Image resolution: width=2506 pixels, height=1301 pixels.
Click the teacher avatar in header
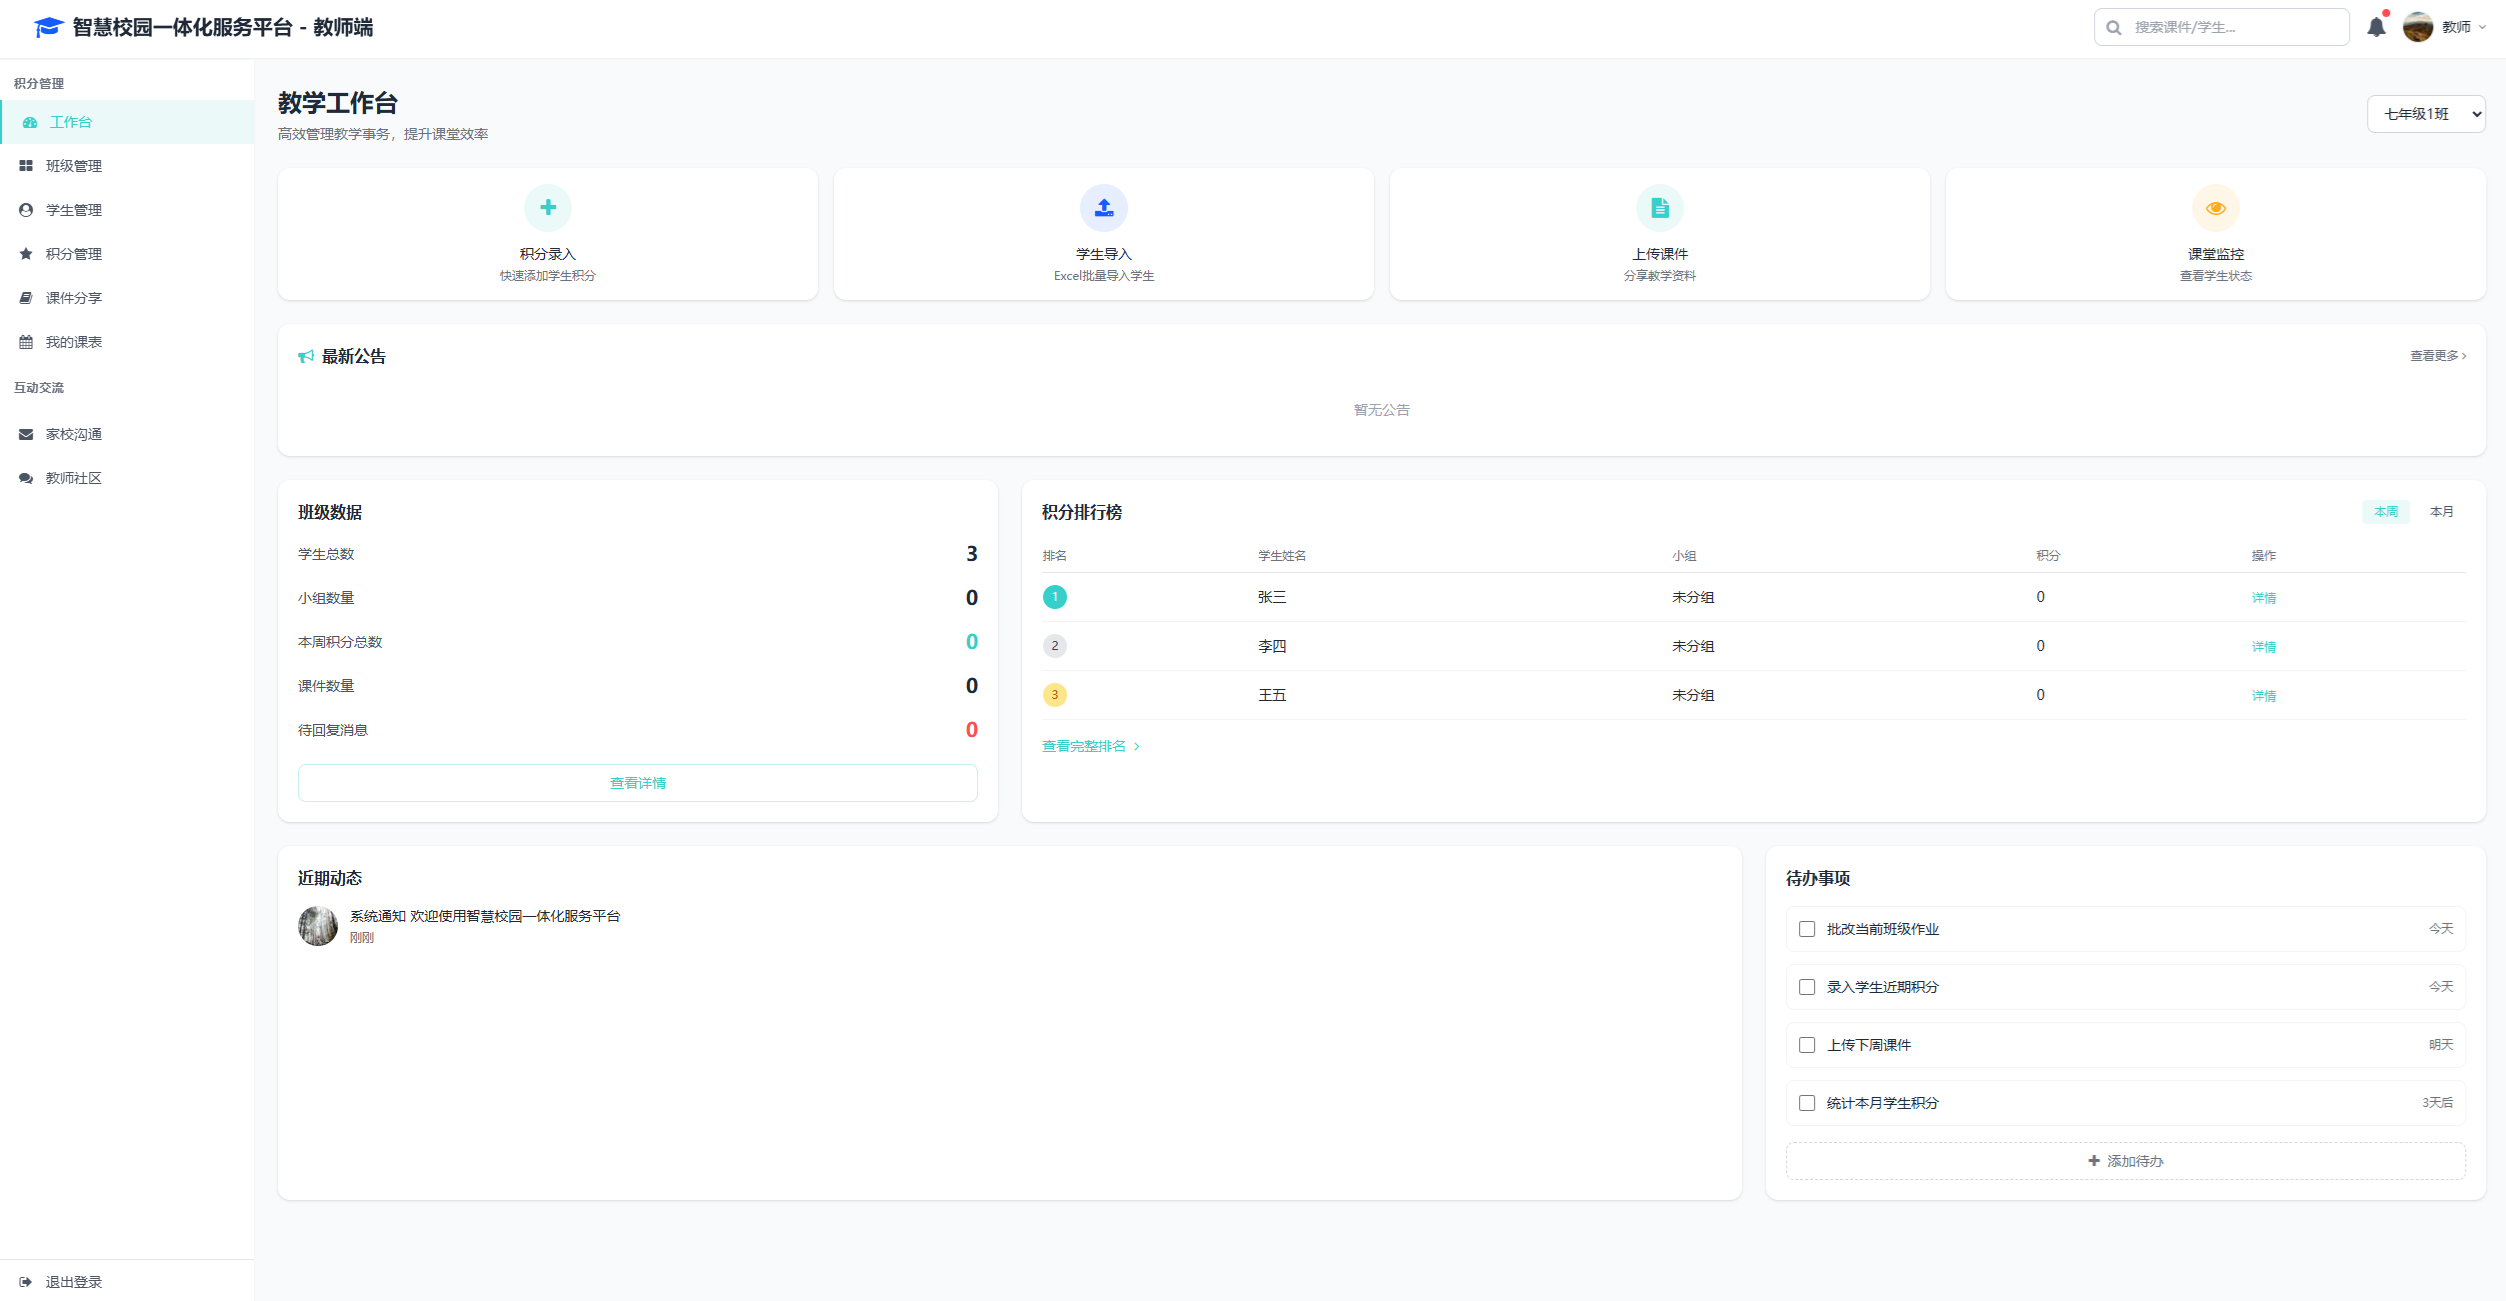[2417, 27]
